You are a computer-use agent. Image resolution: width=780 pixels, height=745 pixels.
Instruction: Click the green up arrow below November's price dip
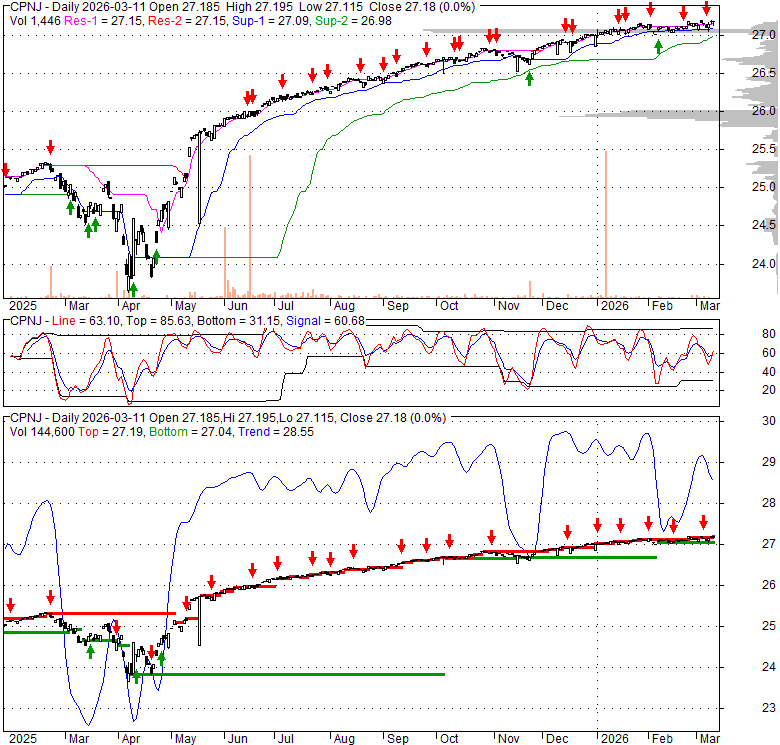pyautogui.click(x=529, y=77)
